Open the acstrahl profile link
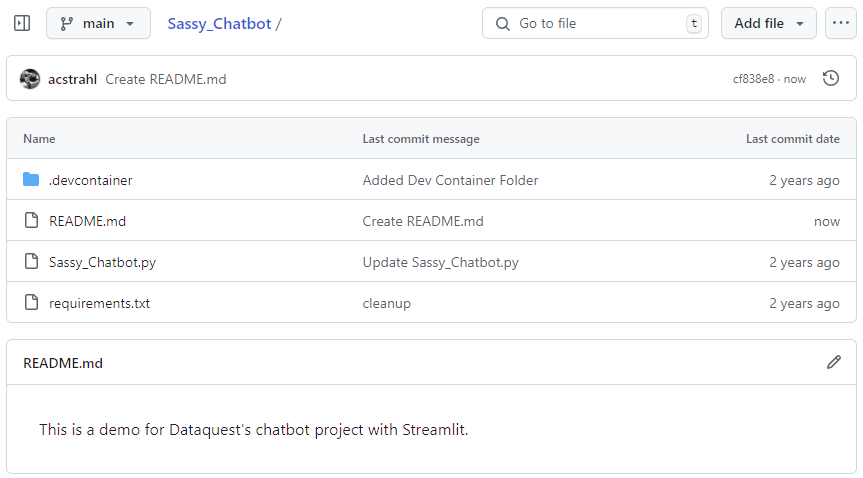 pos(72,79)
